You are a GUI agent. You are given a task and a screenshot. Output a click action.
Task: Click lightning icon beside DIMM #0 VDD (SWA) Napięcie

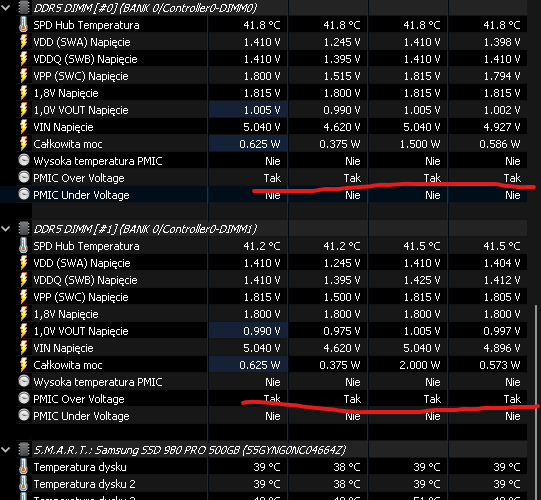tap(23, 42)
